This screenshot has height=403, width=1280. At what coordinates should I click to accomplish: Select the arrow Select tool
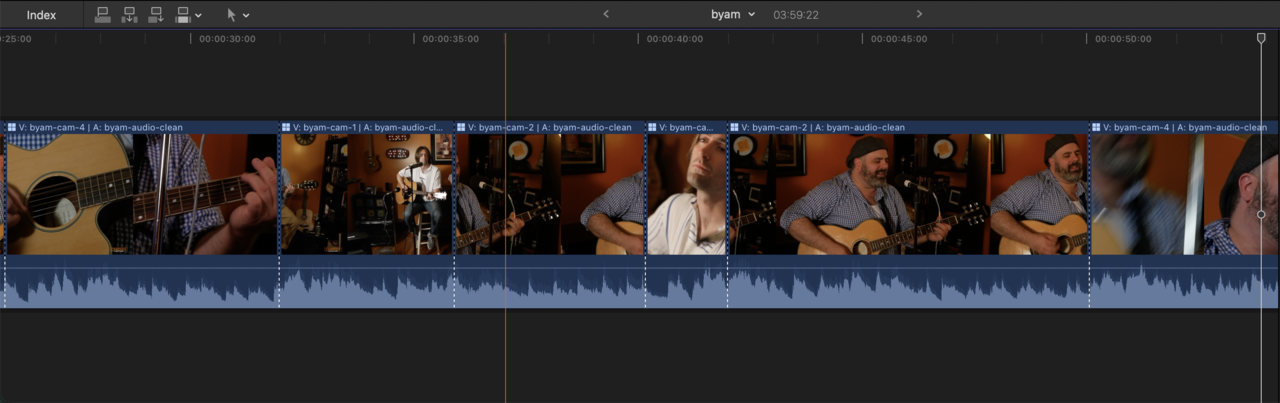pos(232,15)
